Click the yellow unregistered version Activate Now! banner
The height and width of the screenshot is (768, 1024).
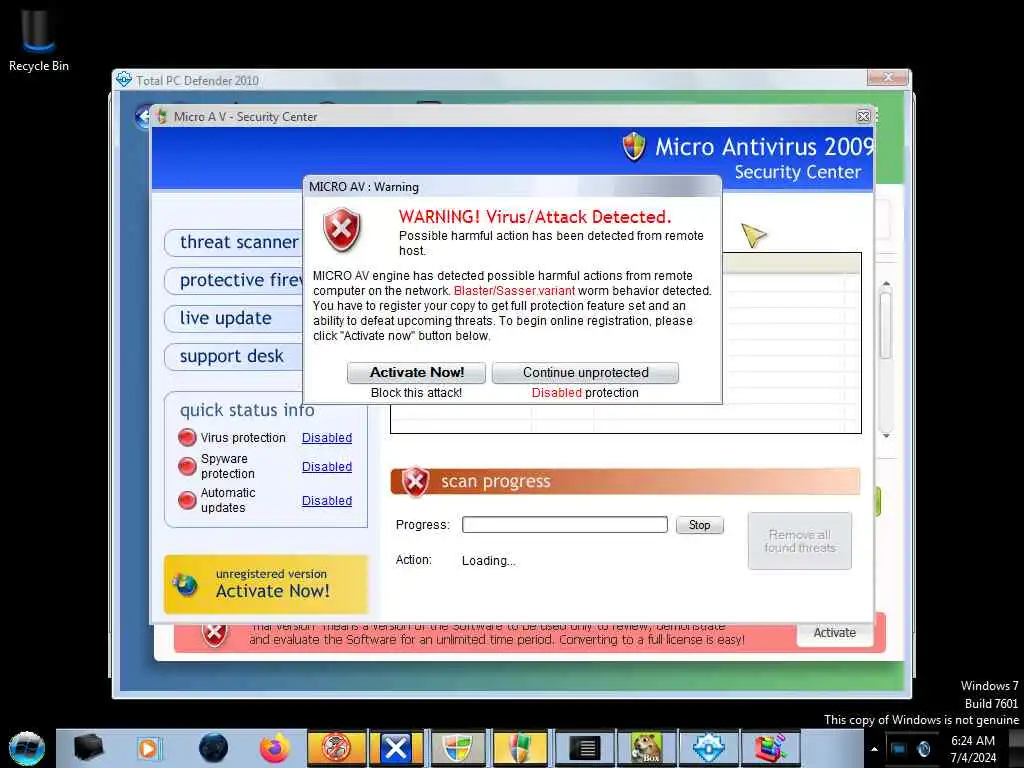(x=266, y=584)
